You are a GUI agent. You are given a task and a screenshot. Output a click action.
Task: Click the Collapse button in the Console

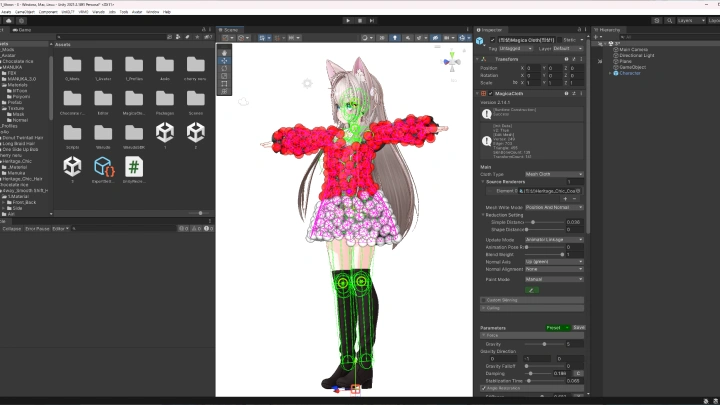(x=12, y=229)
